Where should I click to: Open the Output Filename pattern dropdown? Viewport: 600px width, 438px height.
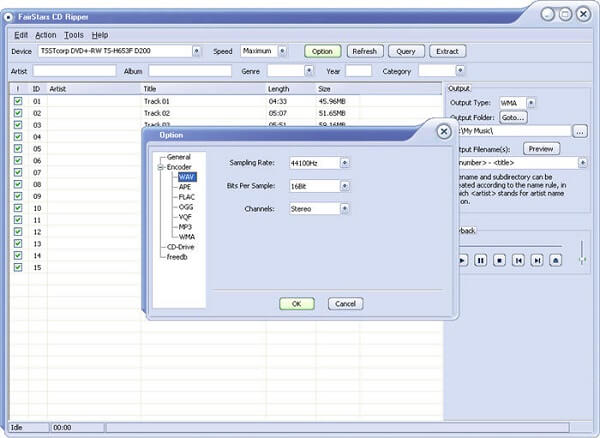pyautogui.click(x=582, y=163)
